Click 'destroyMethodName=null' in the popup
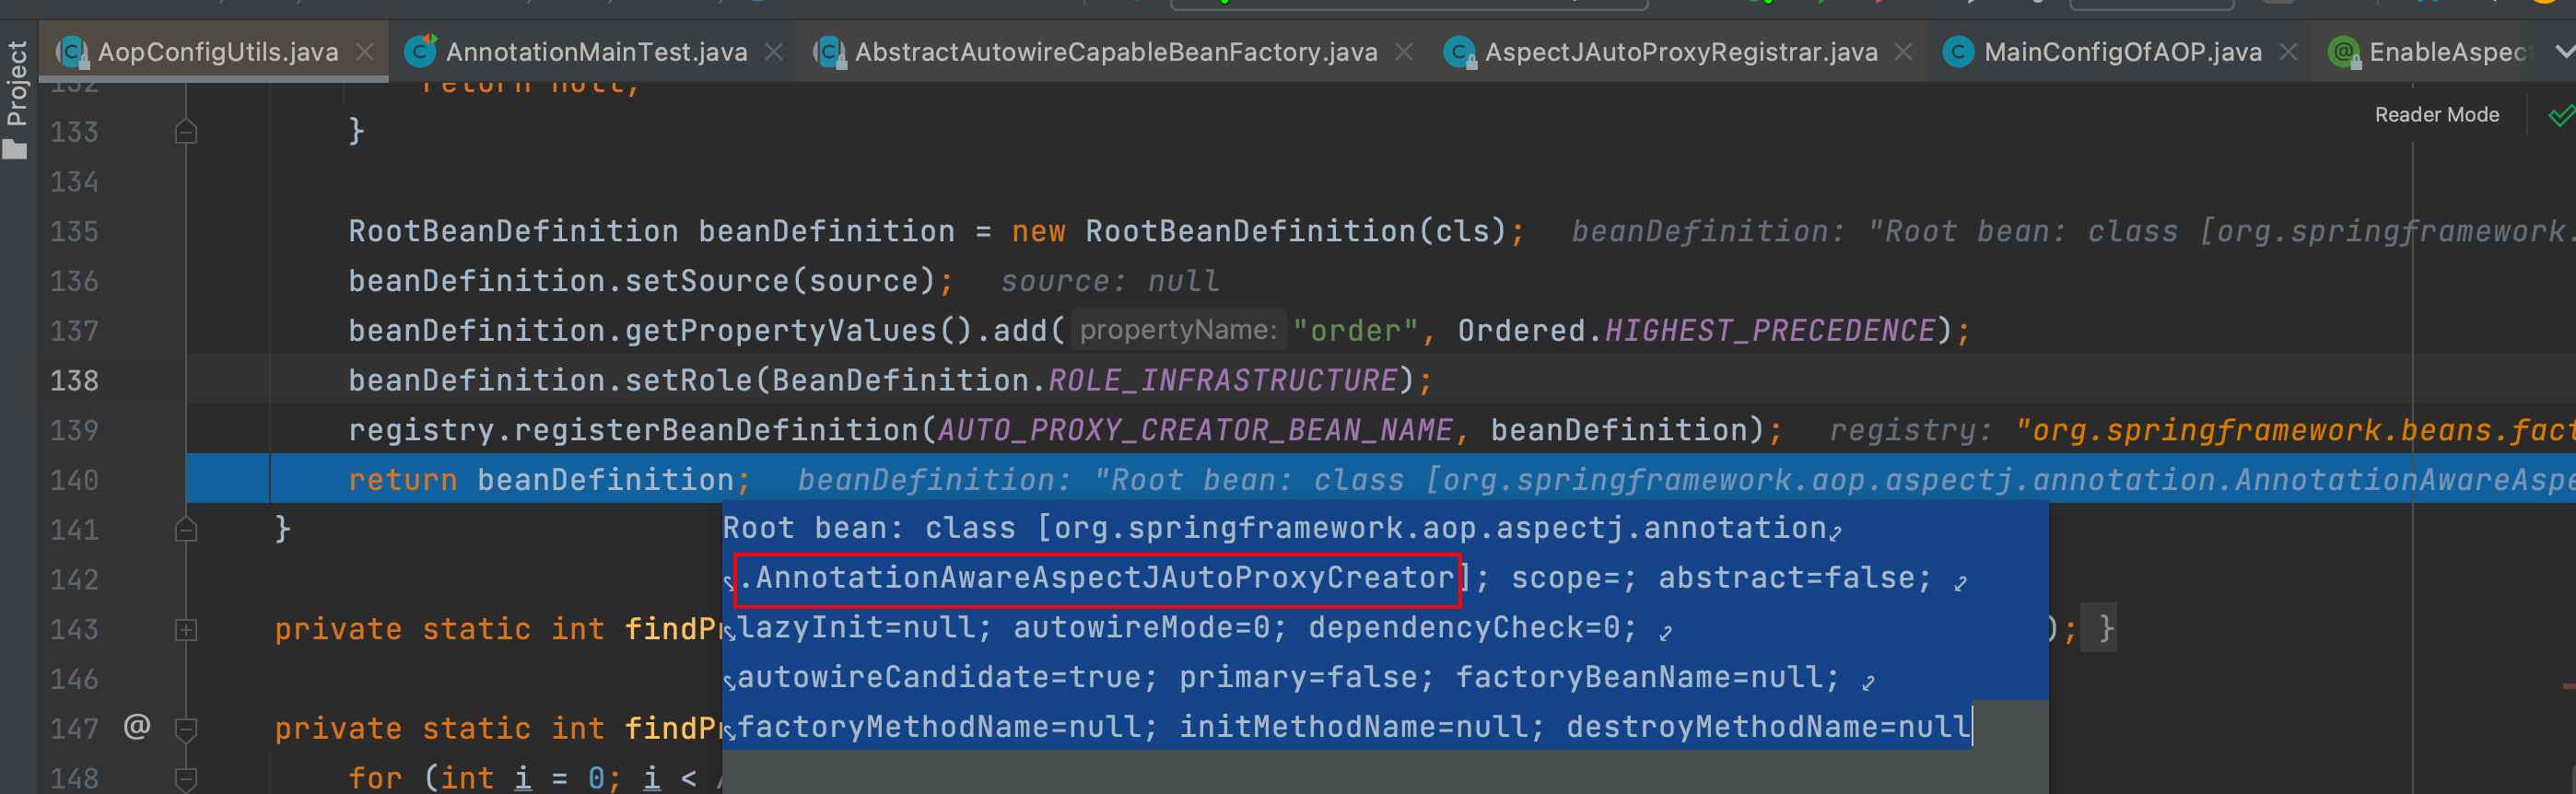 point(1768,727)
